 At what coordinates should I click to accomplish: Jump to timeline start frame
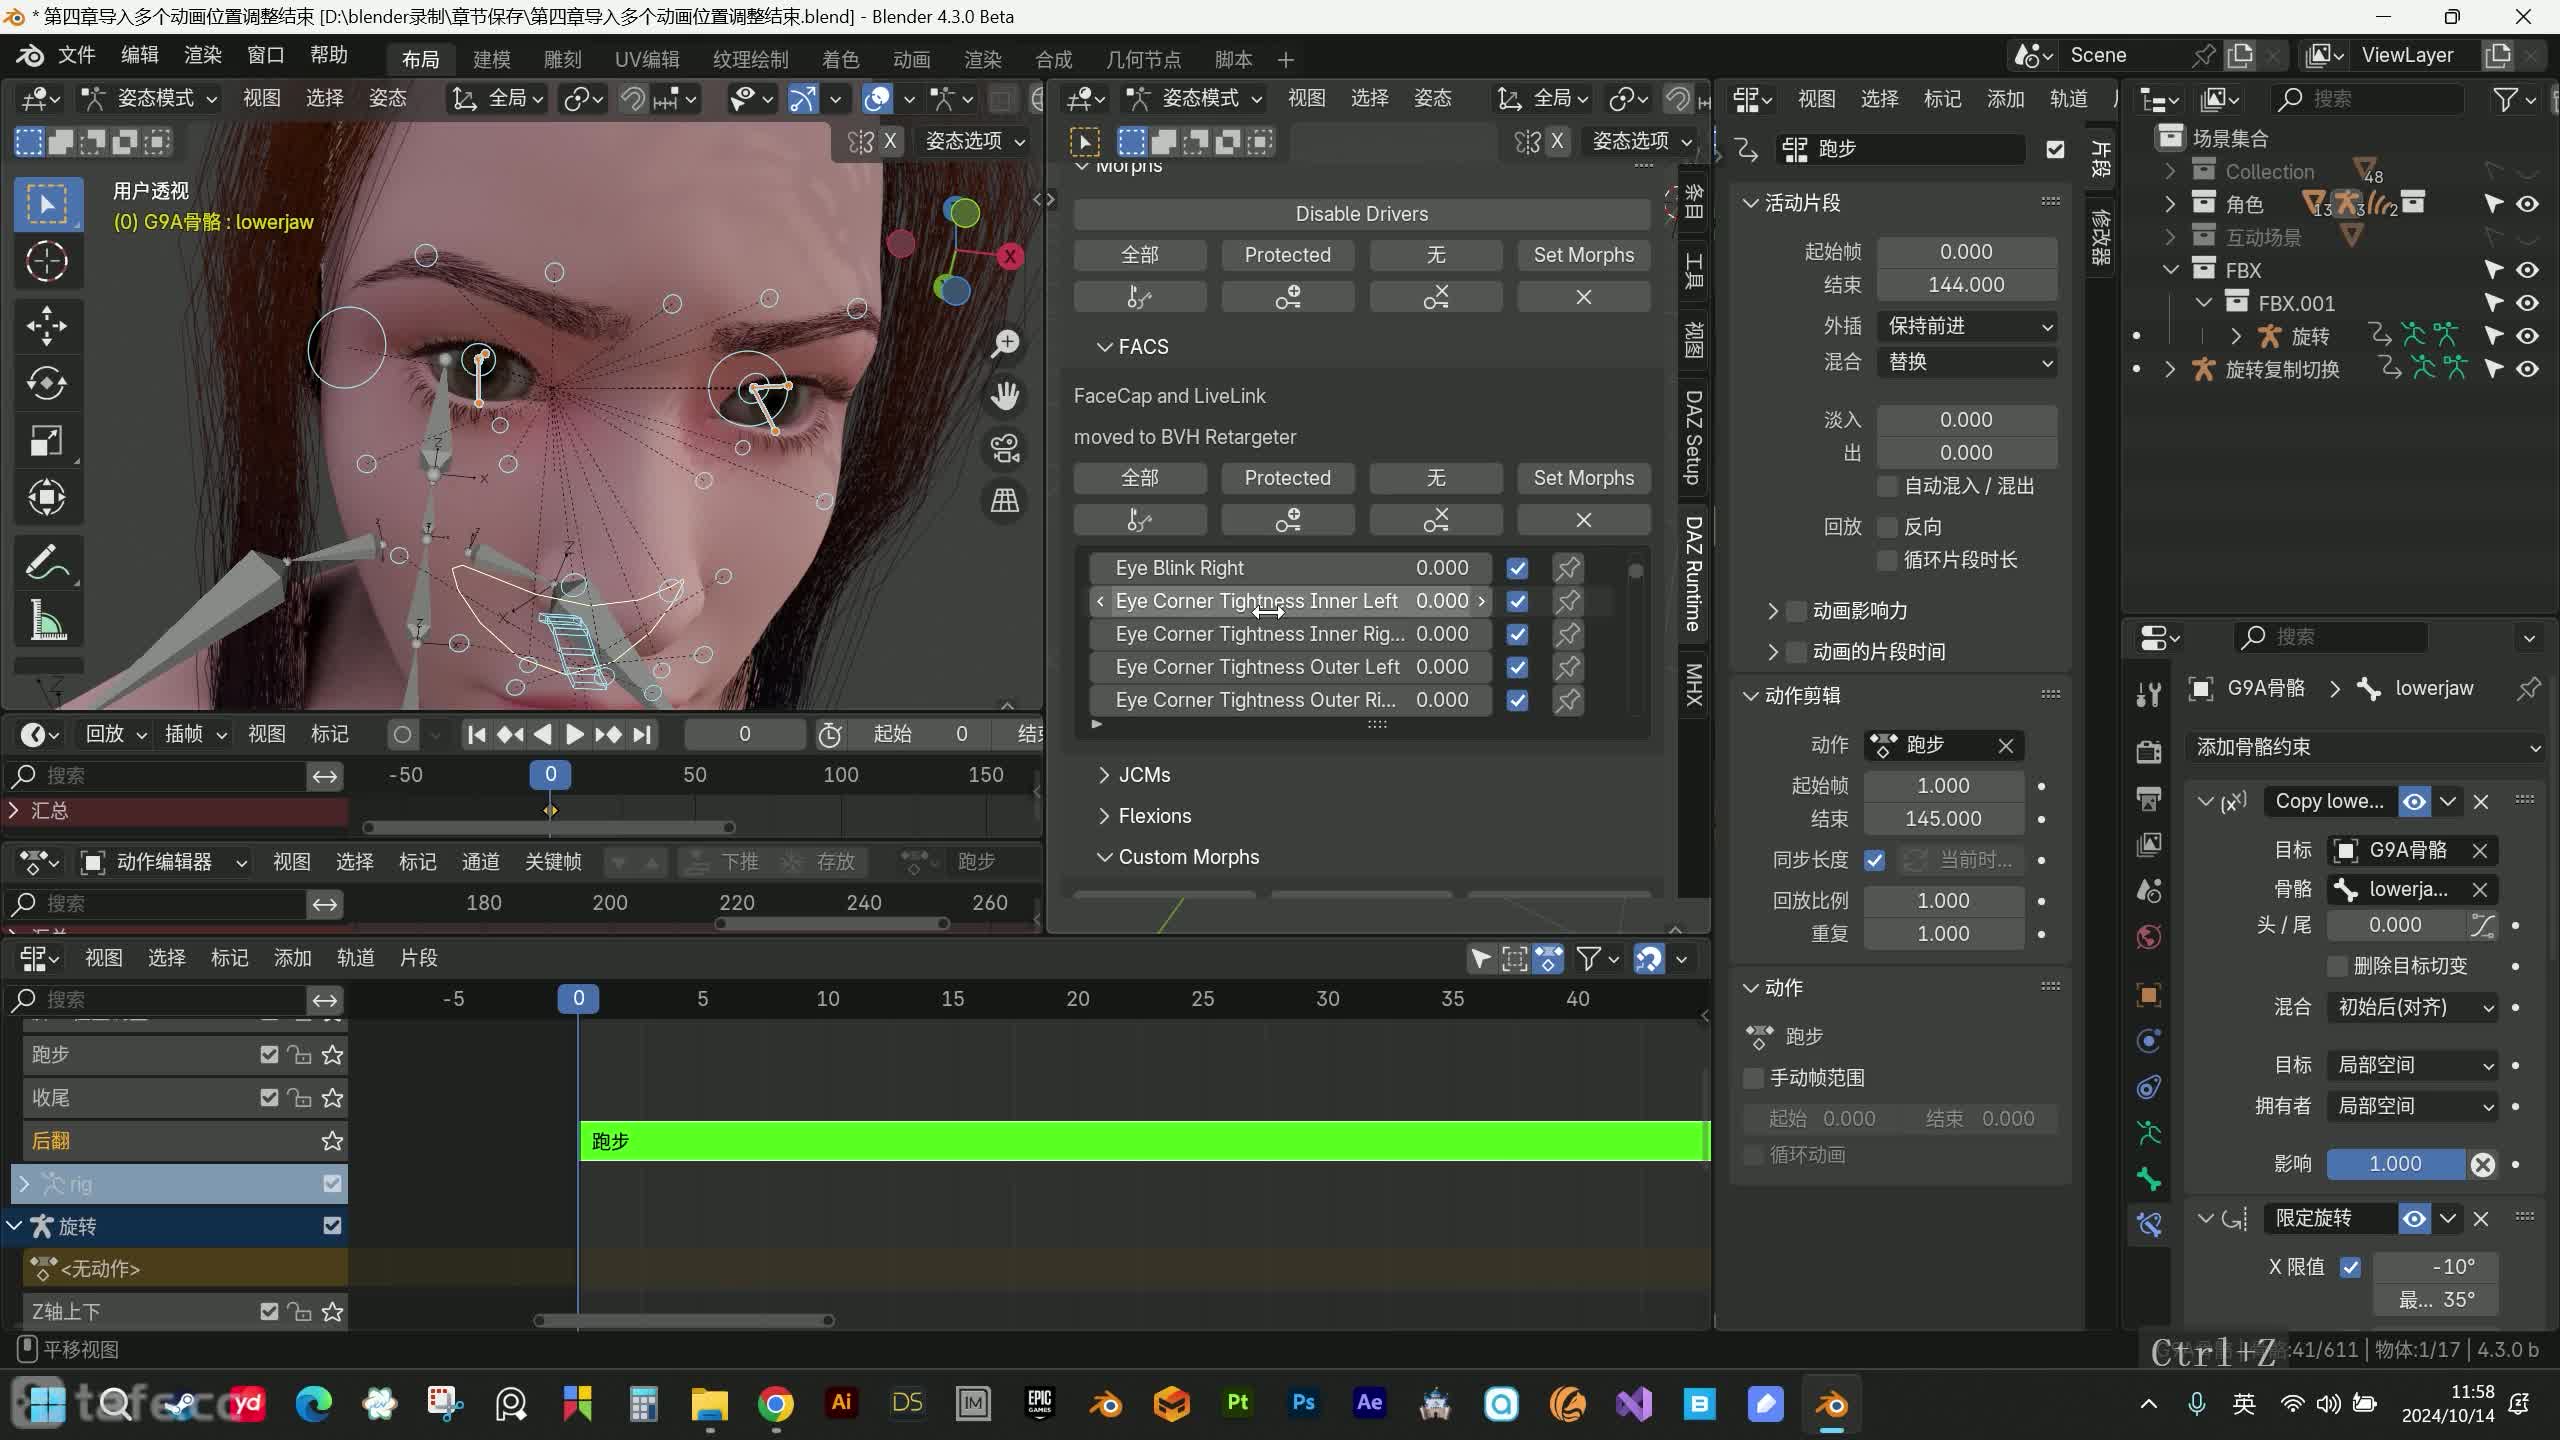click(x=477, y=735)
